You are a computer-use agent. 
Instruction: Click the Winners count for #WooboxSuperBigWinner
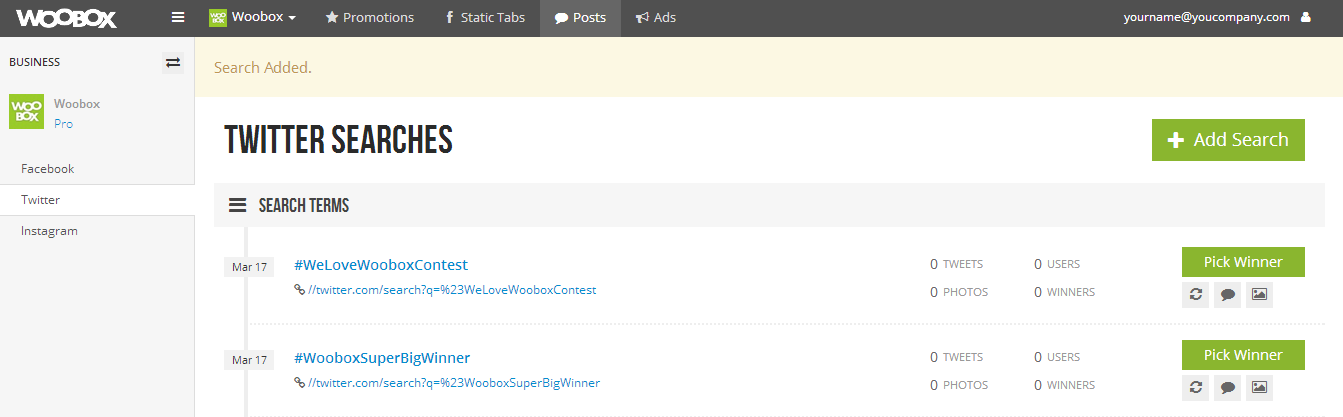1064,385
